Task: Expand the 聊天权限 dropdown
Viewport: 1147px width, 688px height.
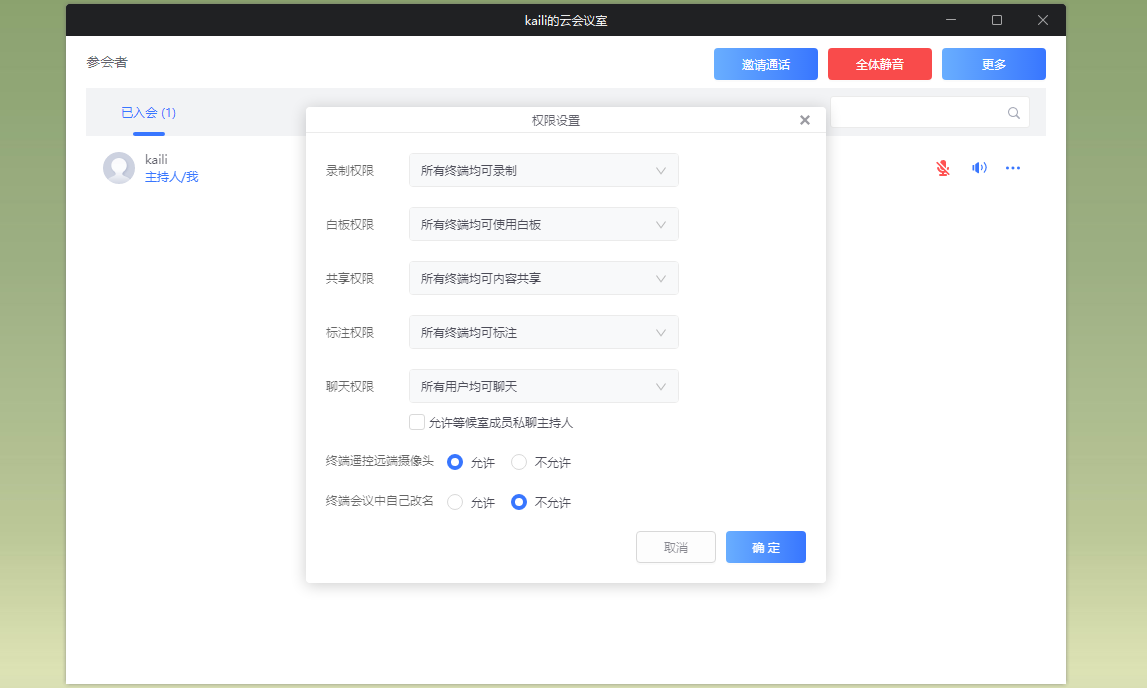Action: click(x=543, y=386)
